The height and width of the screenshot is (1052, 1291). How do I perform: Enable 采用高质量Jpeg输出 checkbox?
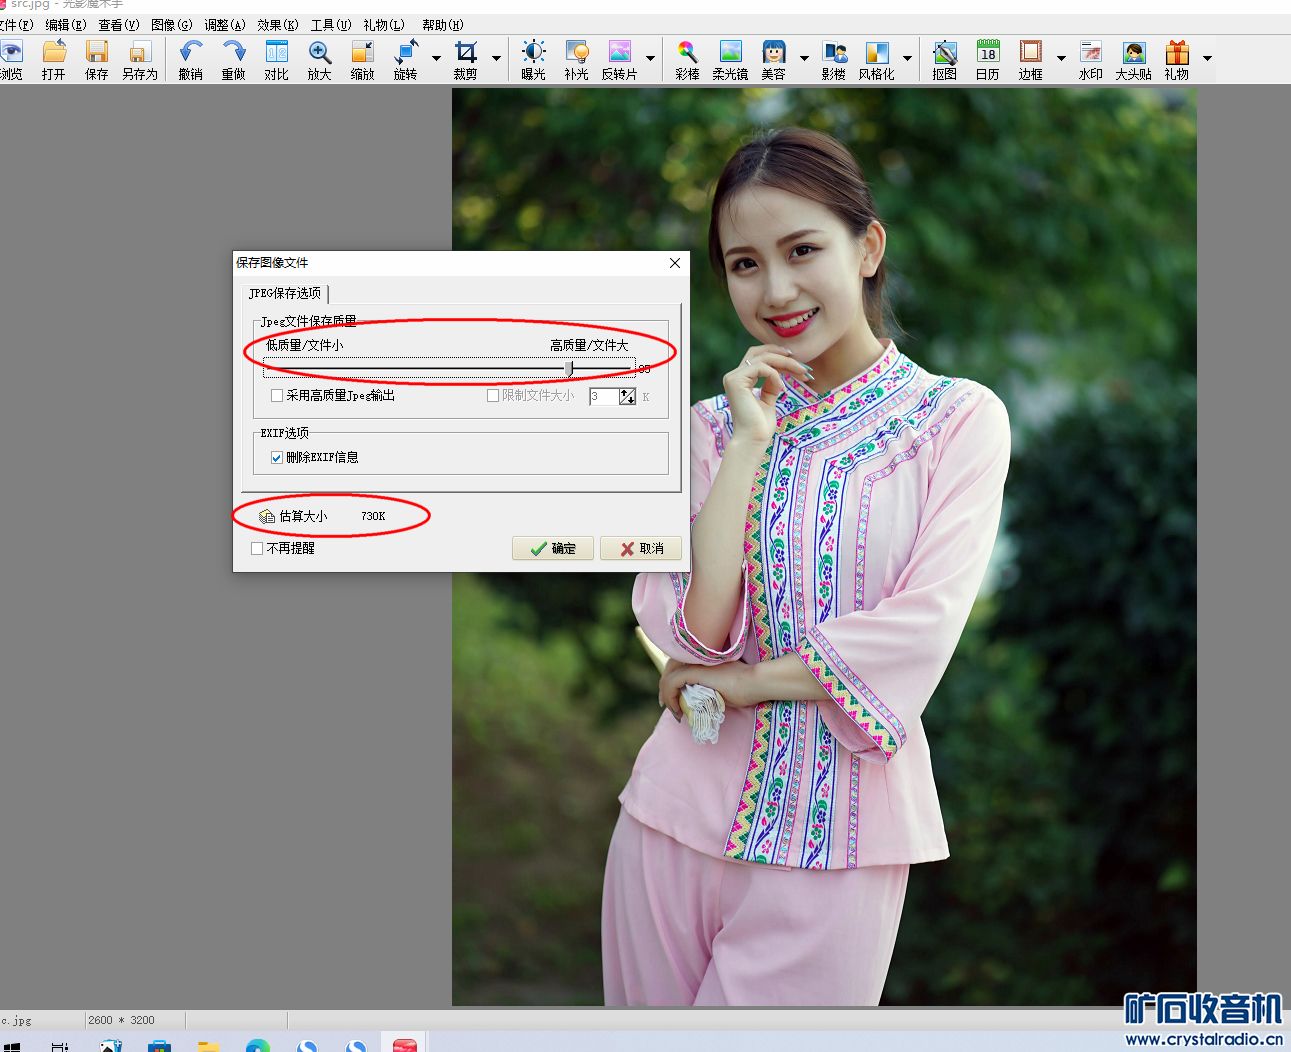pyautogui.click(x=277, y=396)
